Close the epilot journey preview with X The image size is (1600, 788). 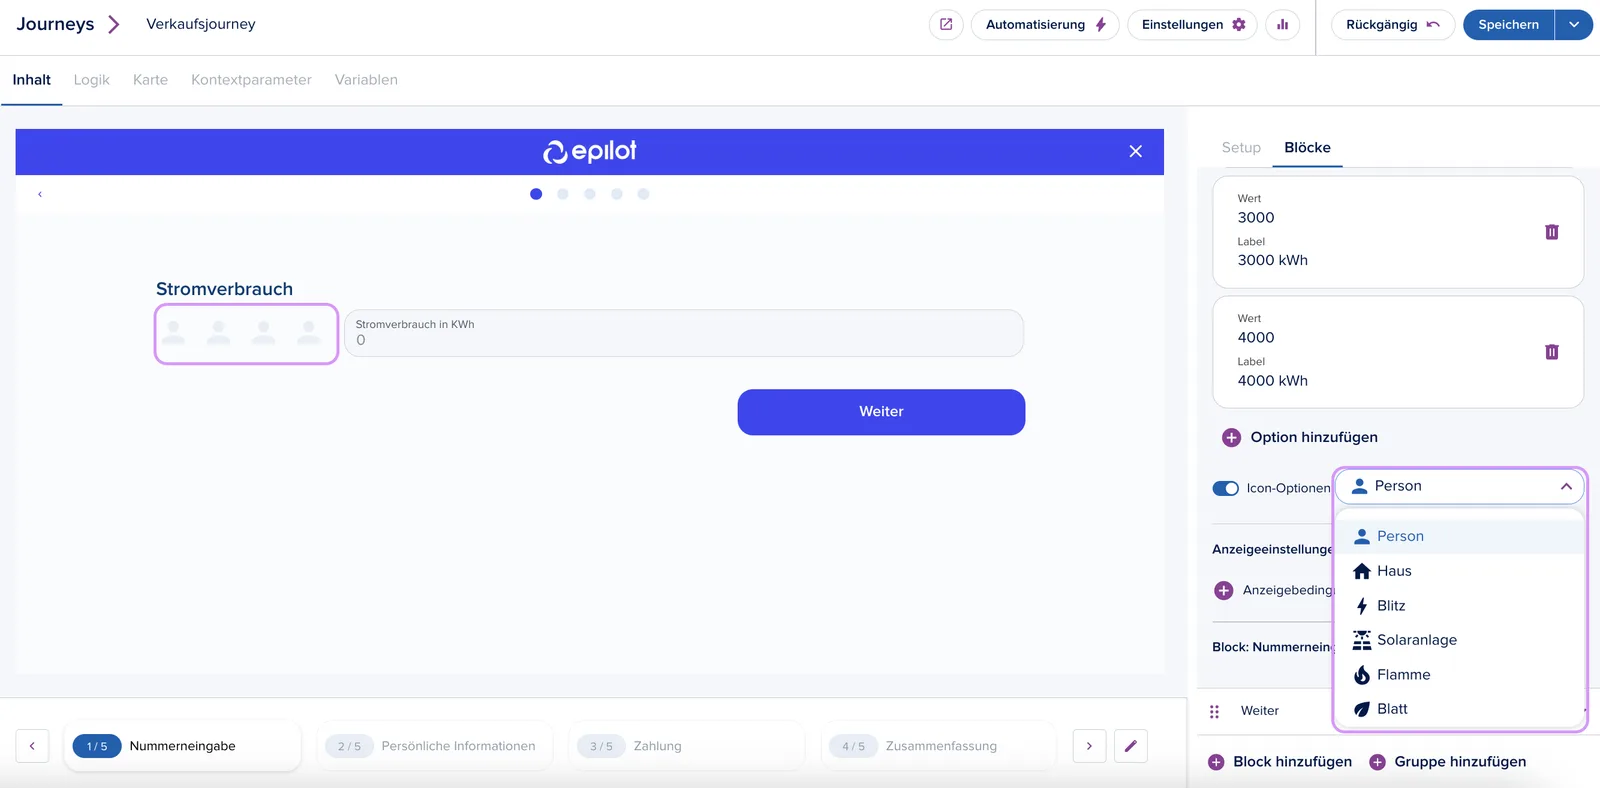coord(1135,151)
